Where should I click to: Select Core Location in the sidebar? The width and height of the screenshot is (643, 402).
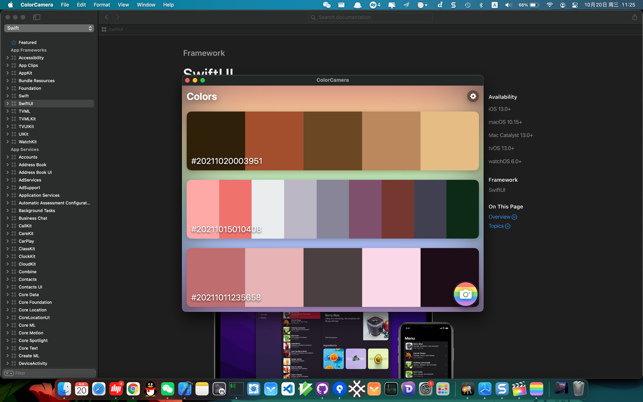(x=32, y=310)
